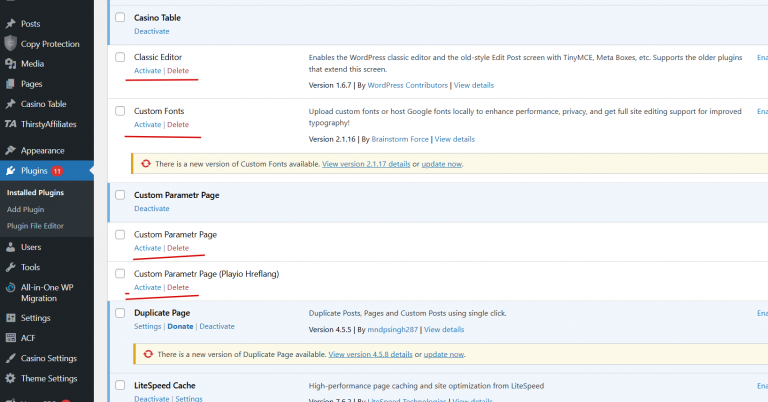The width and height of the screenshot is (768, 402).
Task: Click the Users person icon
Action: click(x=10, y=247)
